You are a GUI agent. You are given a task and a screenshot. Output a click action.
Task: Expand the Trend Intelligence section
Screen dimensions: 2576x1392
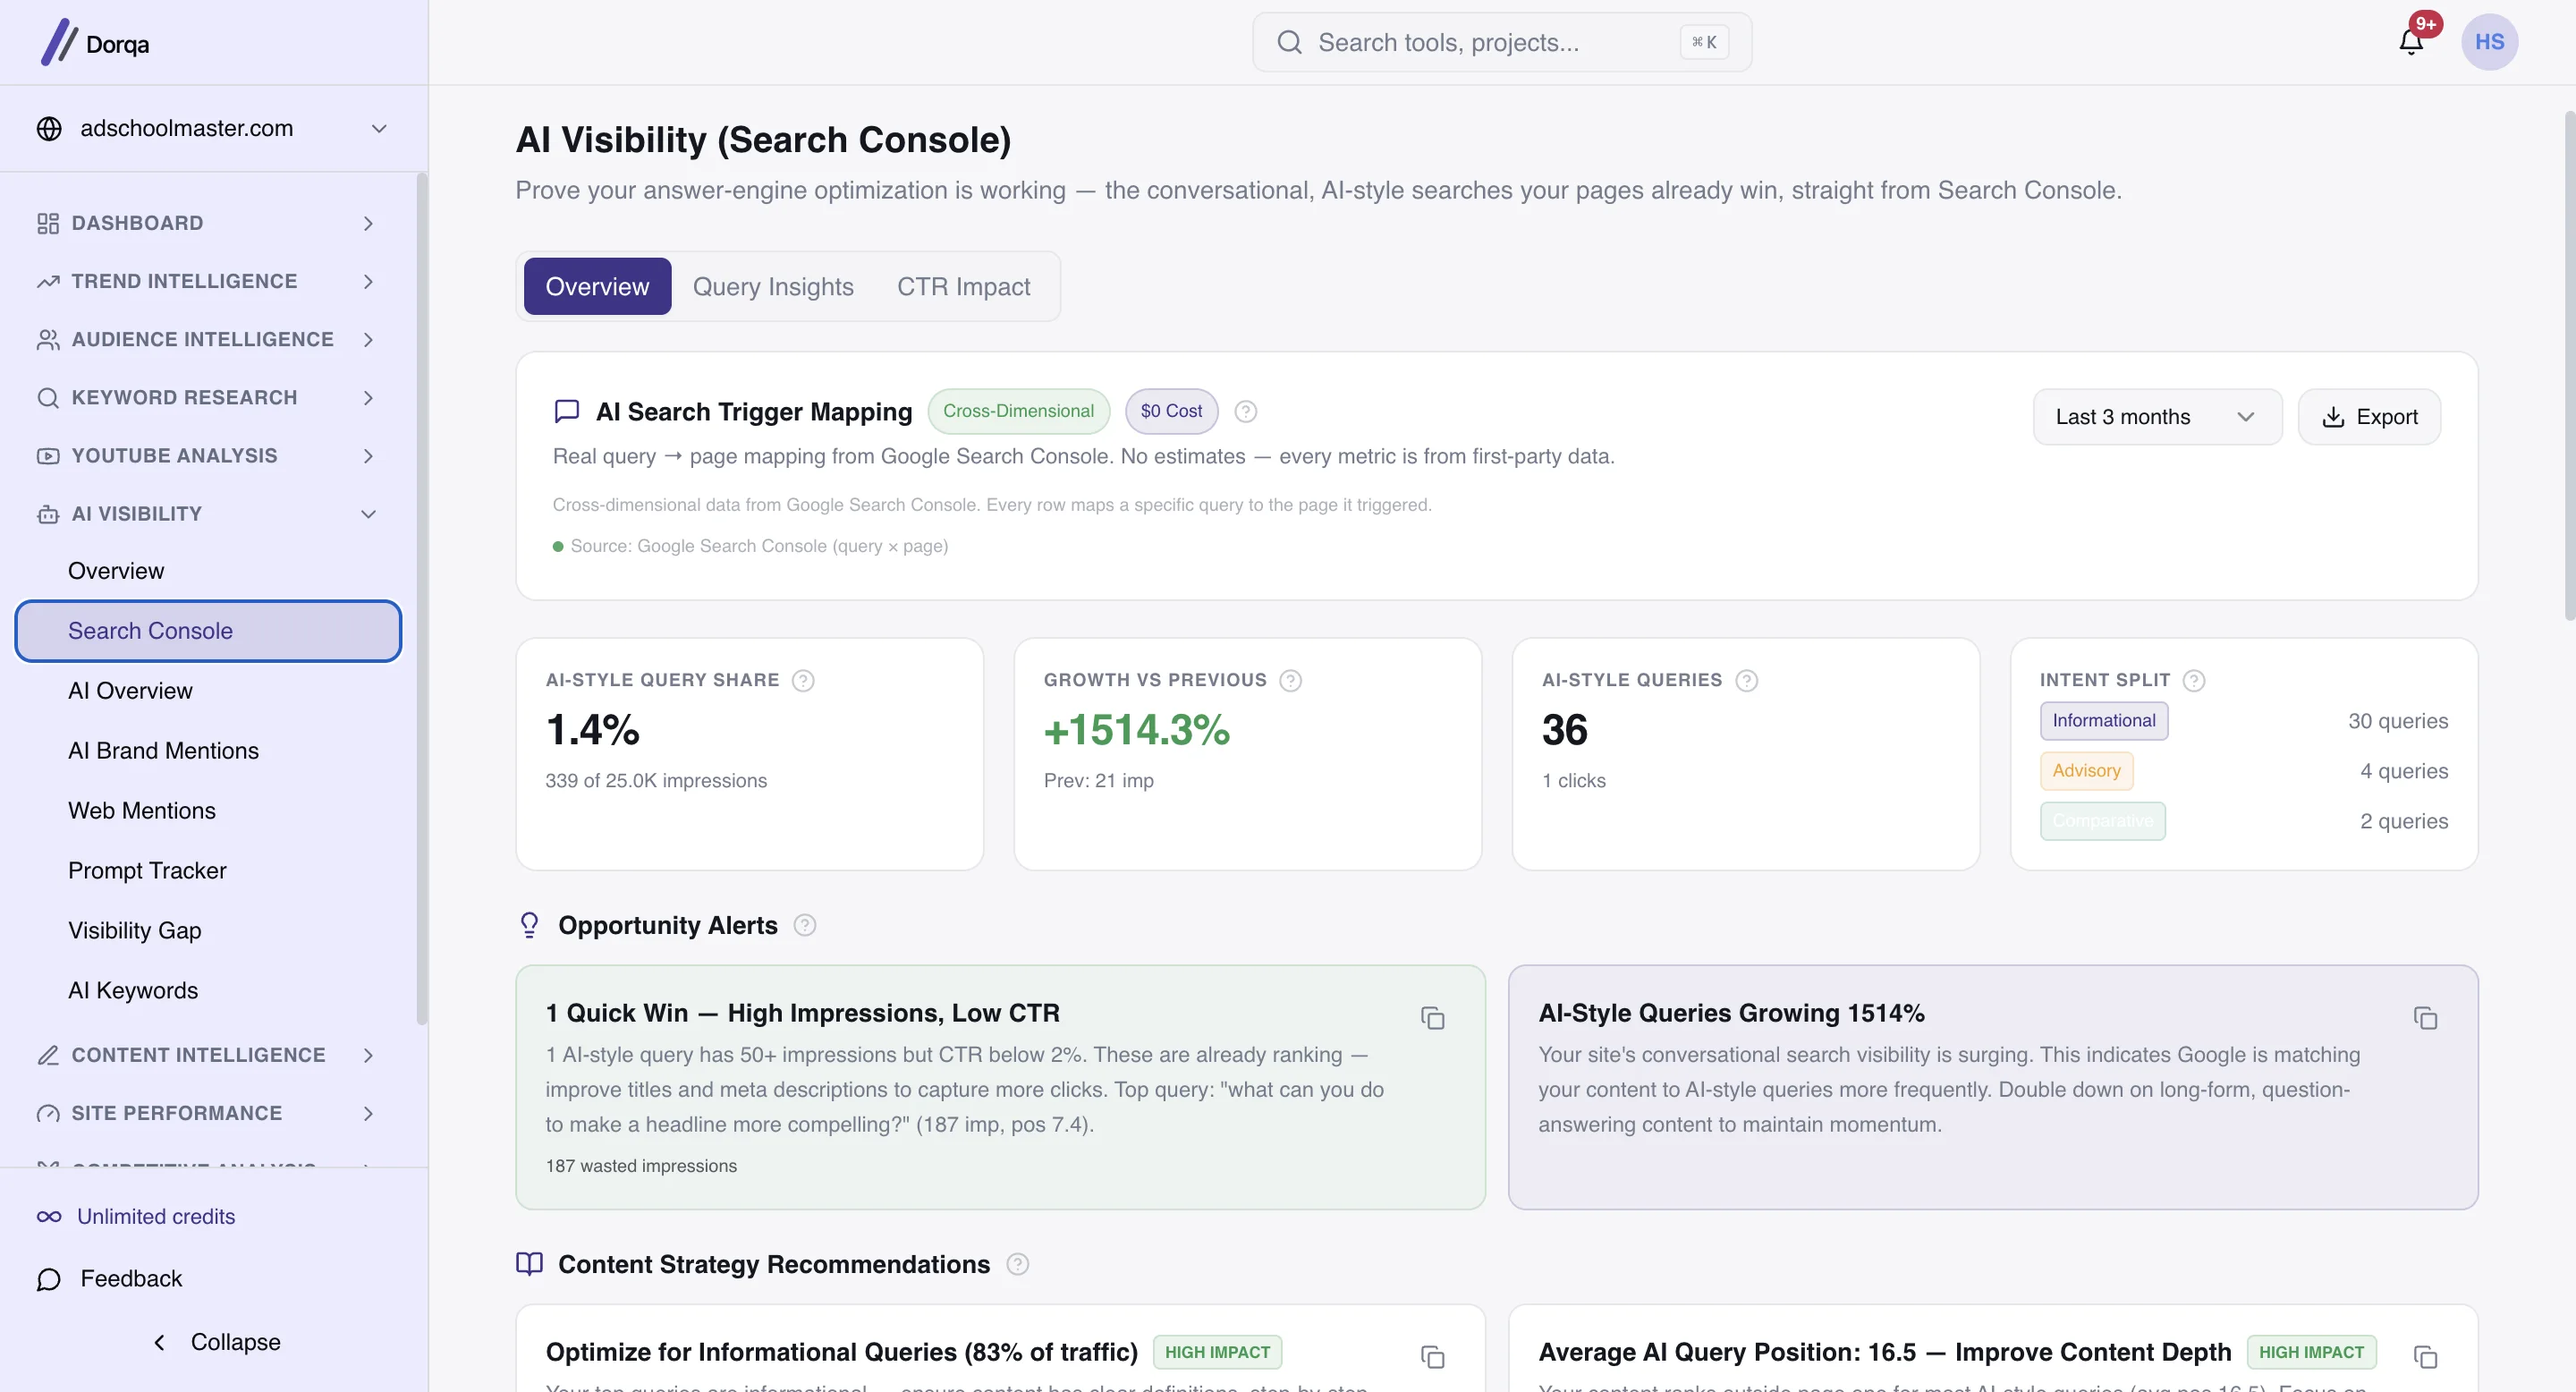coord(207,281)
